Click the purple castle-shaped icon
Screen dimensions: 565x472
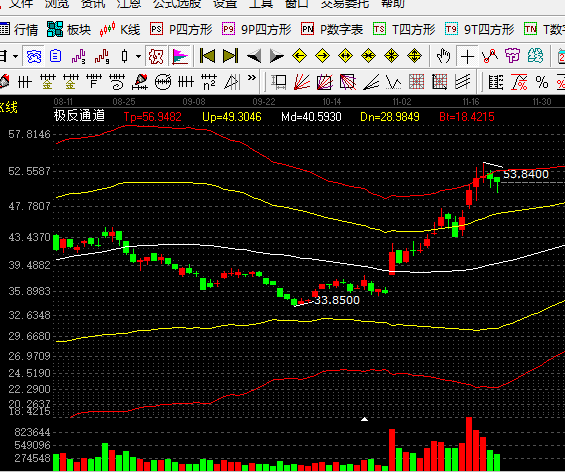click(512, 56)
